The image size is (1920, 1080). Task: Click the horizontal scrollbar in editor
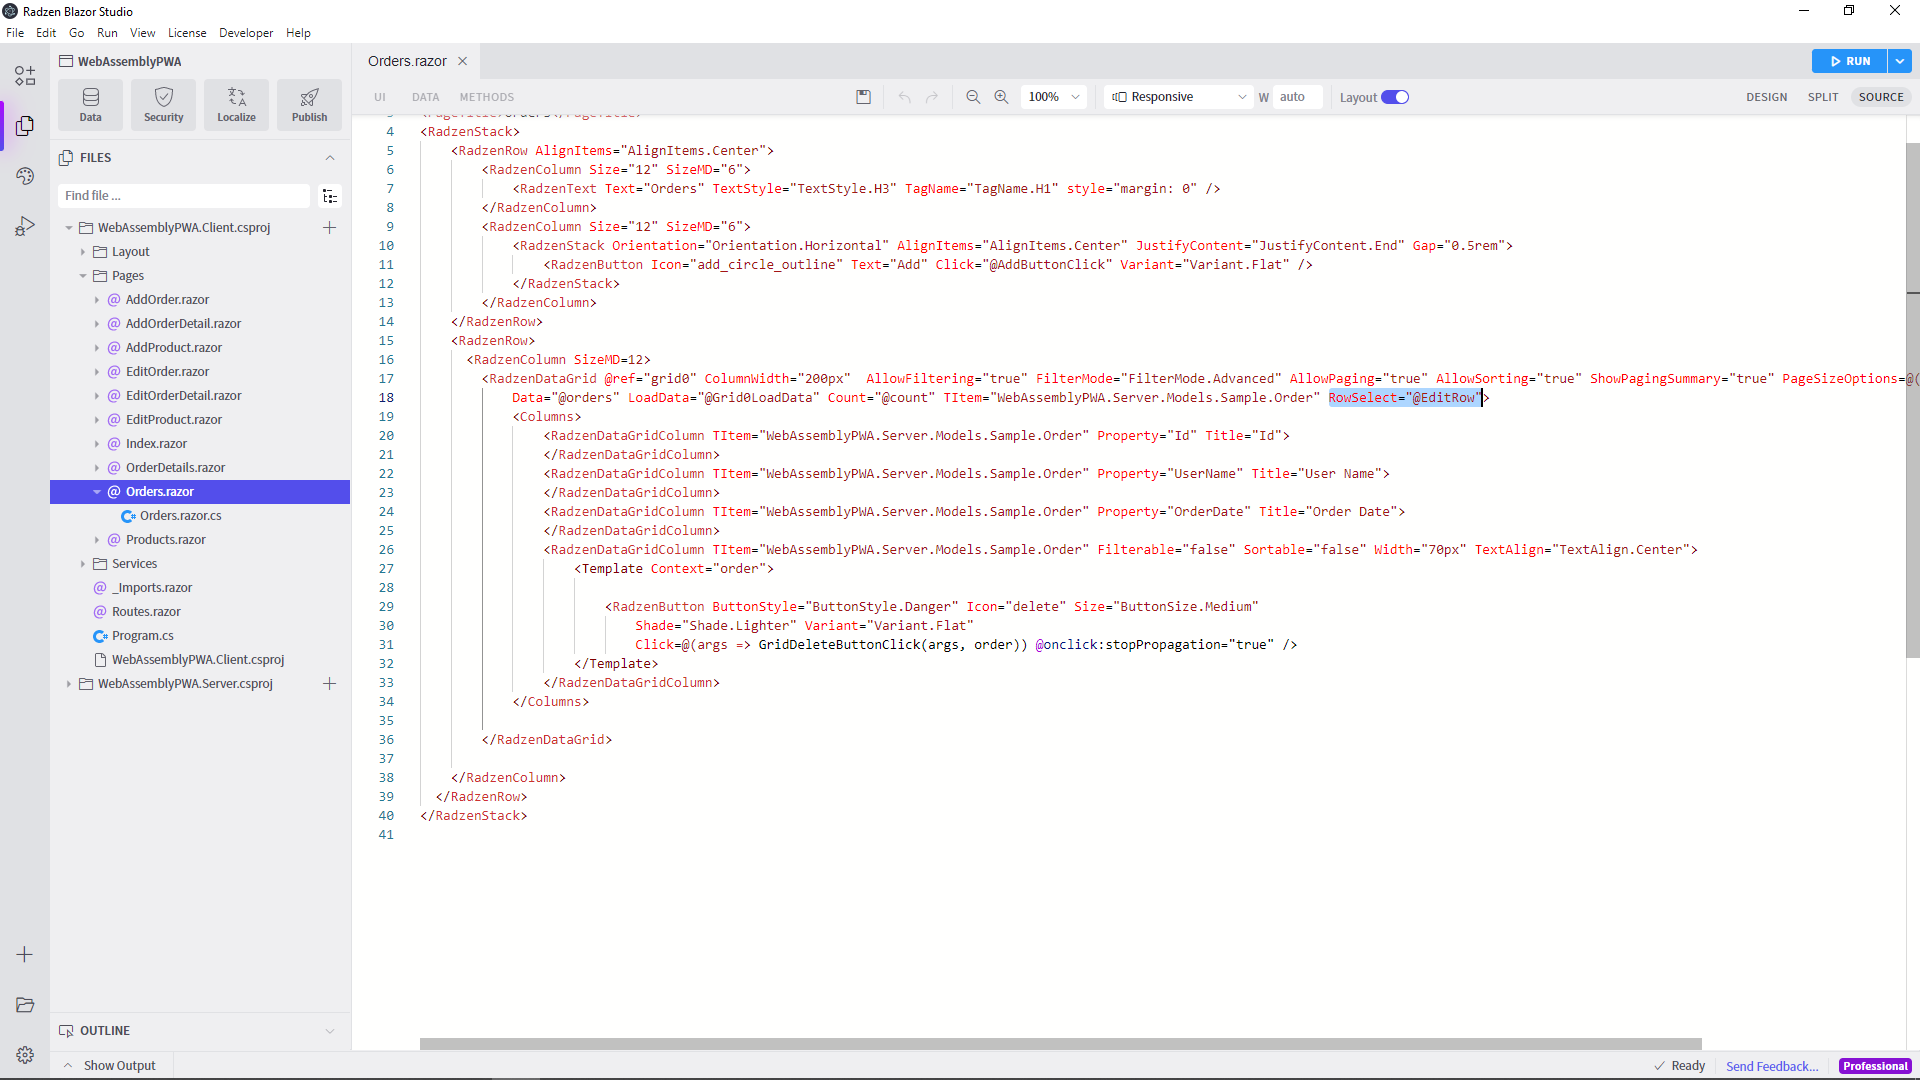(1060, 1044)
